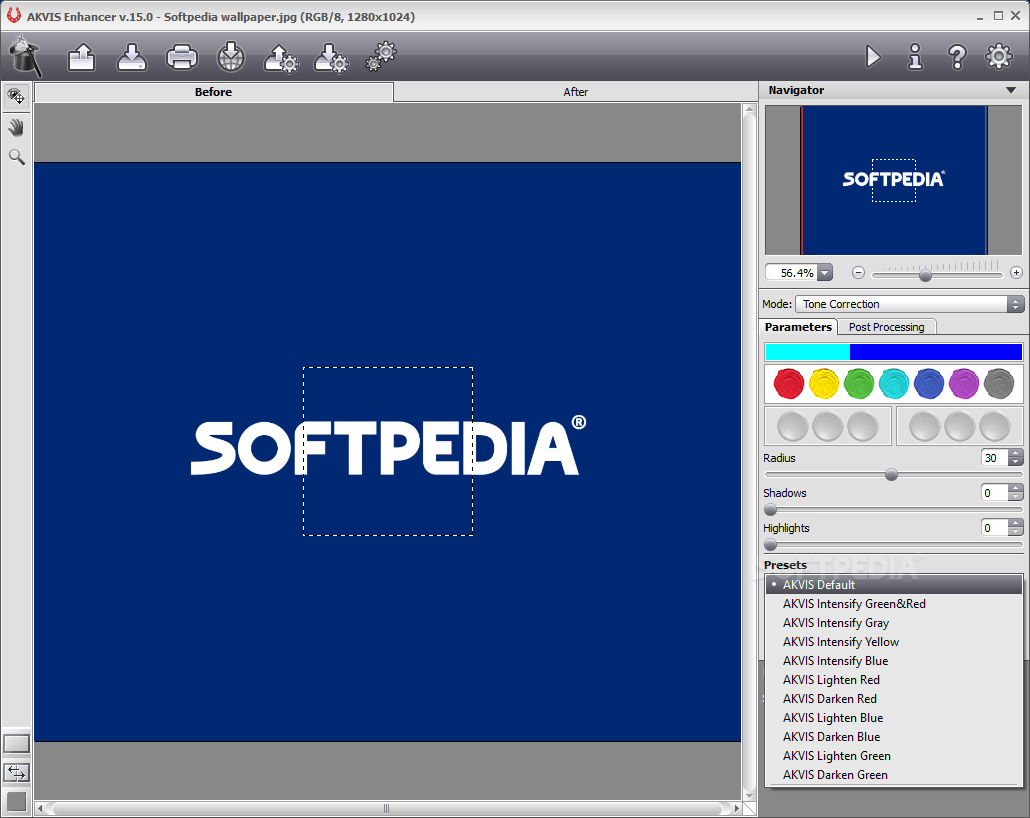Open an image with the upload icon

click(82, 57)
